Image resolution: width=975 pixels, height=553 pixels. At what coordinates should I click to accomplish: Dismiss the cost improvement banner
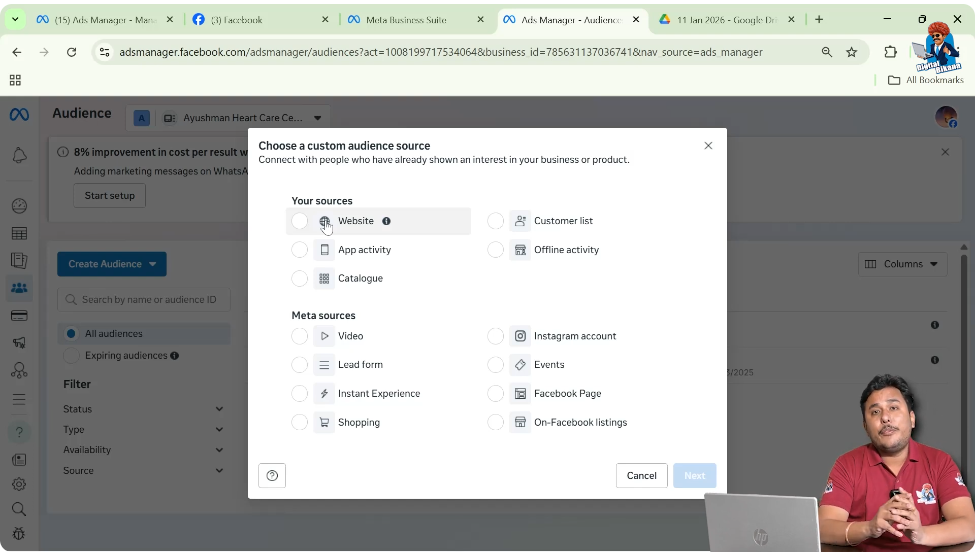pyautogui.click(x=945, y=152)
